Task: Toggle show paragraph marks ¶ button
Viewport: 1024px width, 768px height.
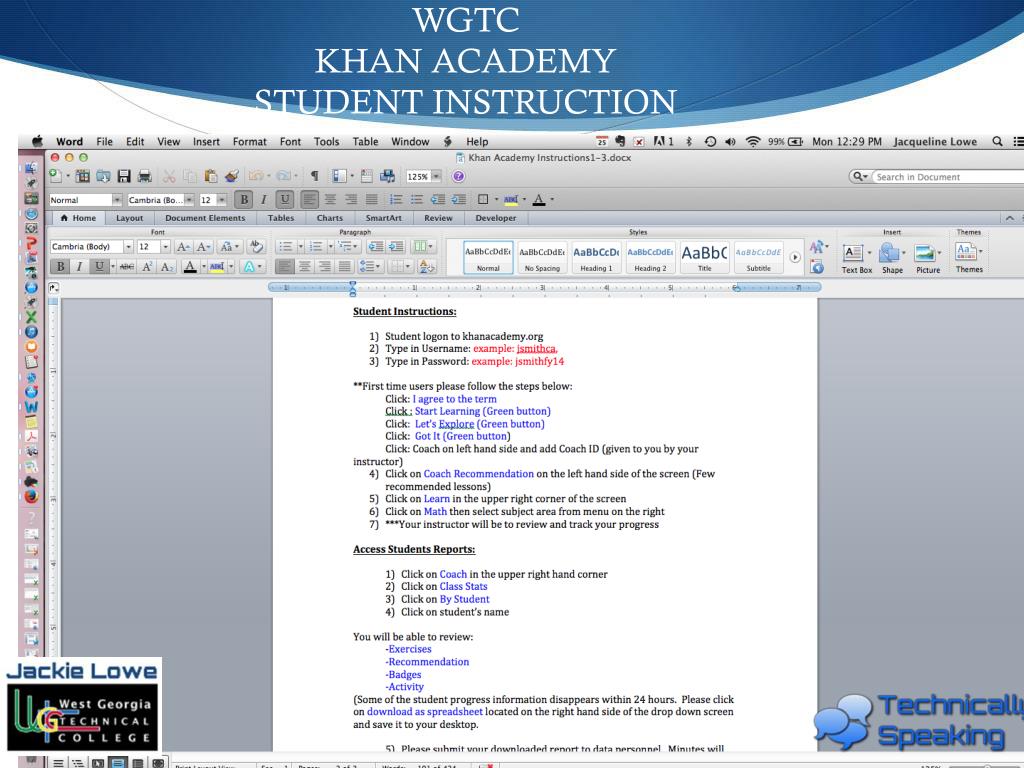Action: (x=315, y=176)
